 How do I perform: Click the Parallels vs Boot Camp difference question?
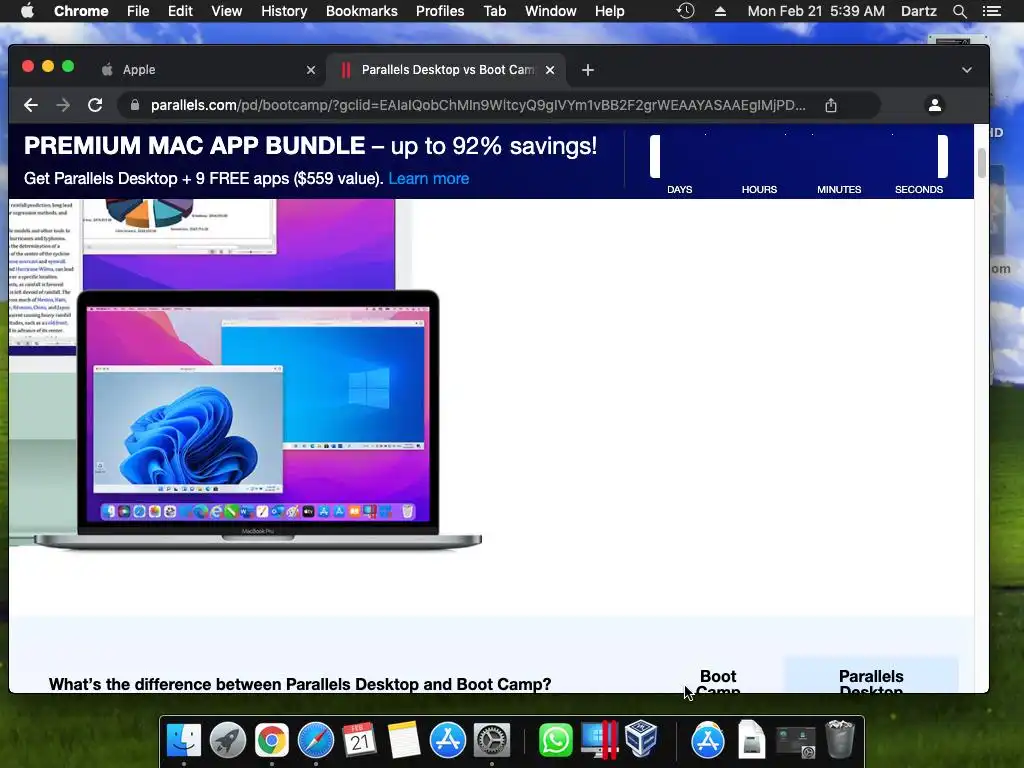click(300, 684)
